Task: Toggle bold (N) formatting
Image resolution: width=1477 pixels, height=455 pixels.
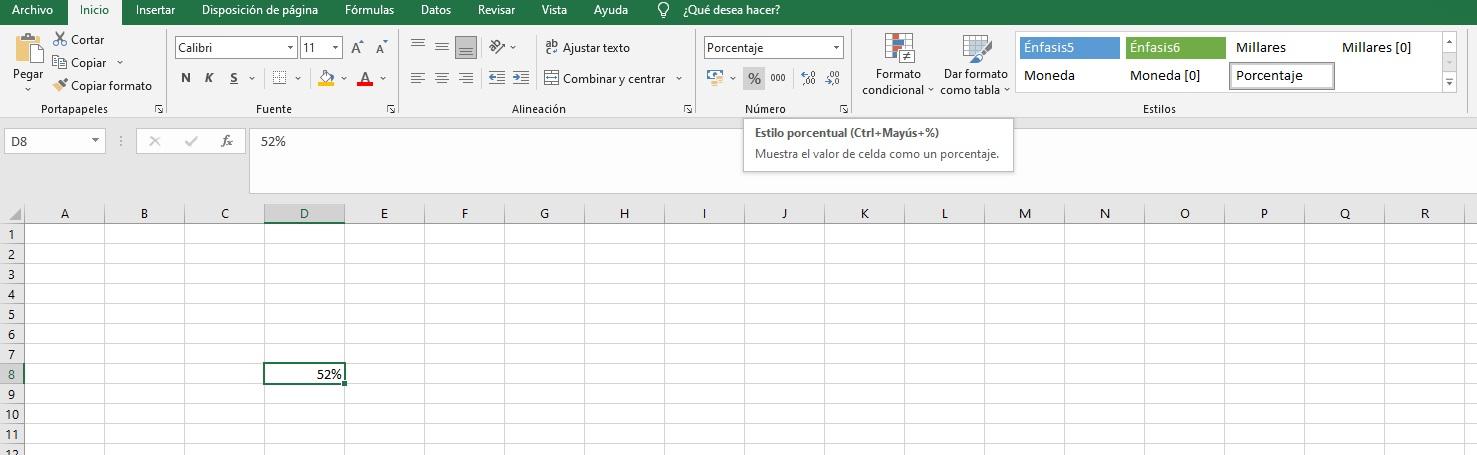Action: coord(186,78)
